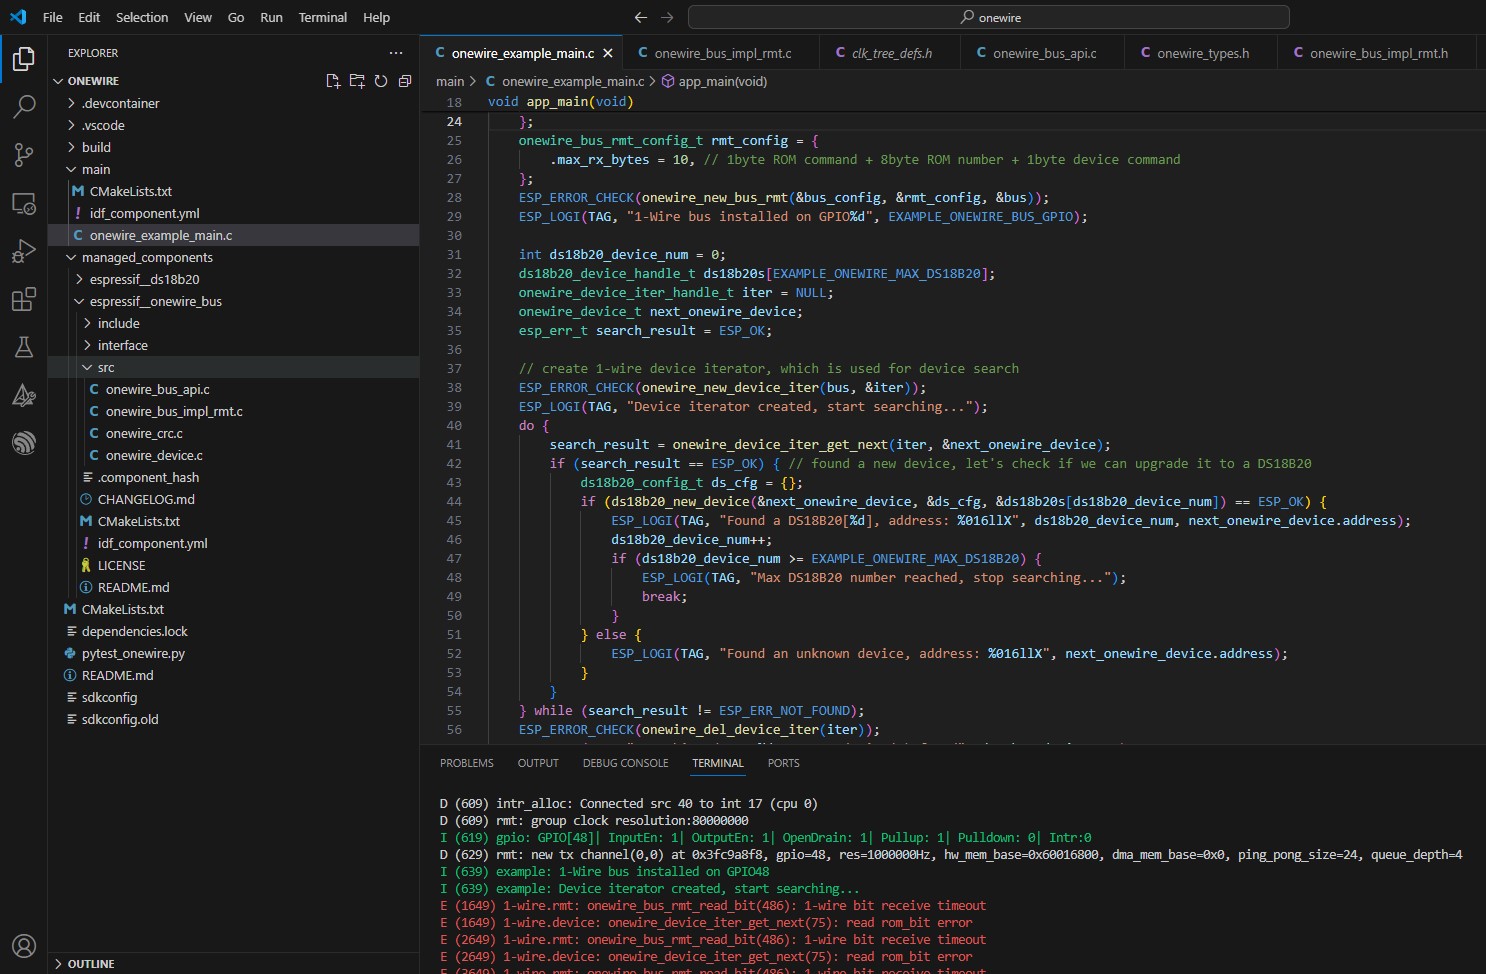
Task: Open Remote Explorer view icon
Action: tap(24, 203)
